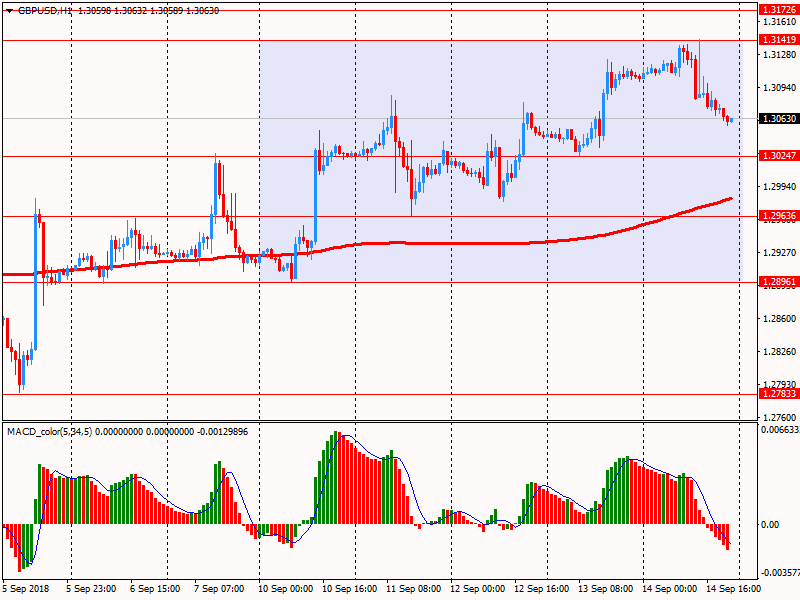Viewport: 800px width, 600px height.
Task: Click the 1.28260 price scale value
Action: (x=780, y=352)
